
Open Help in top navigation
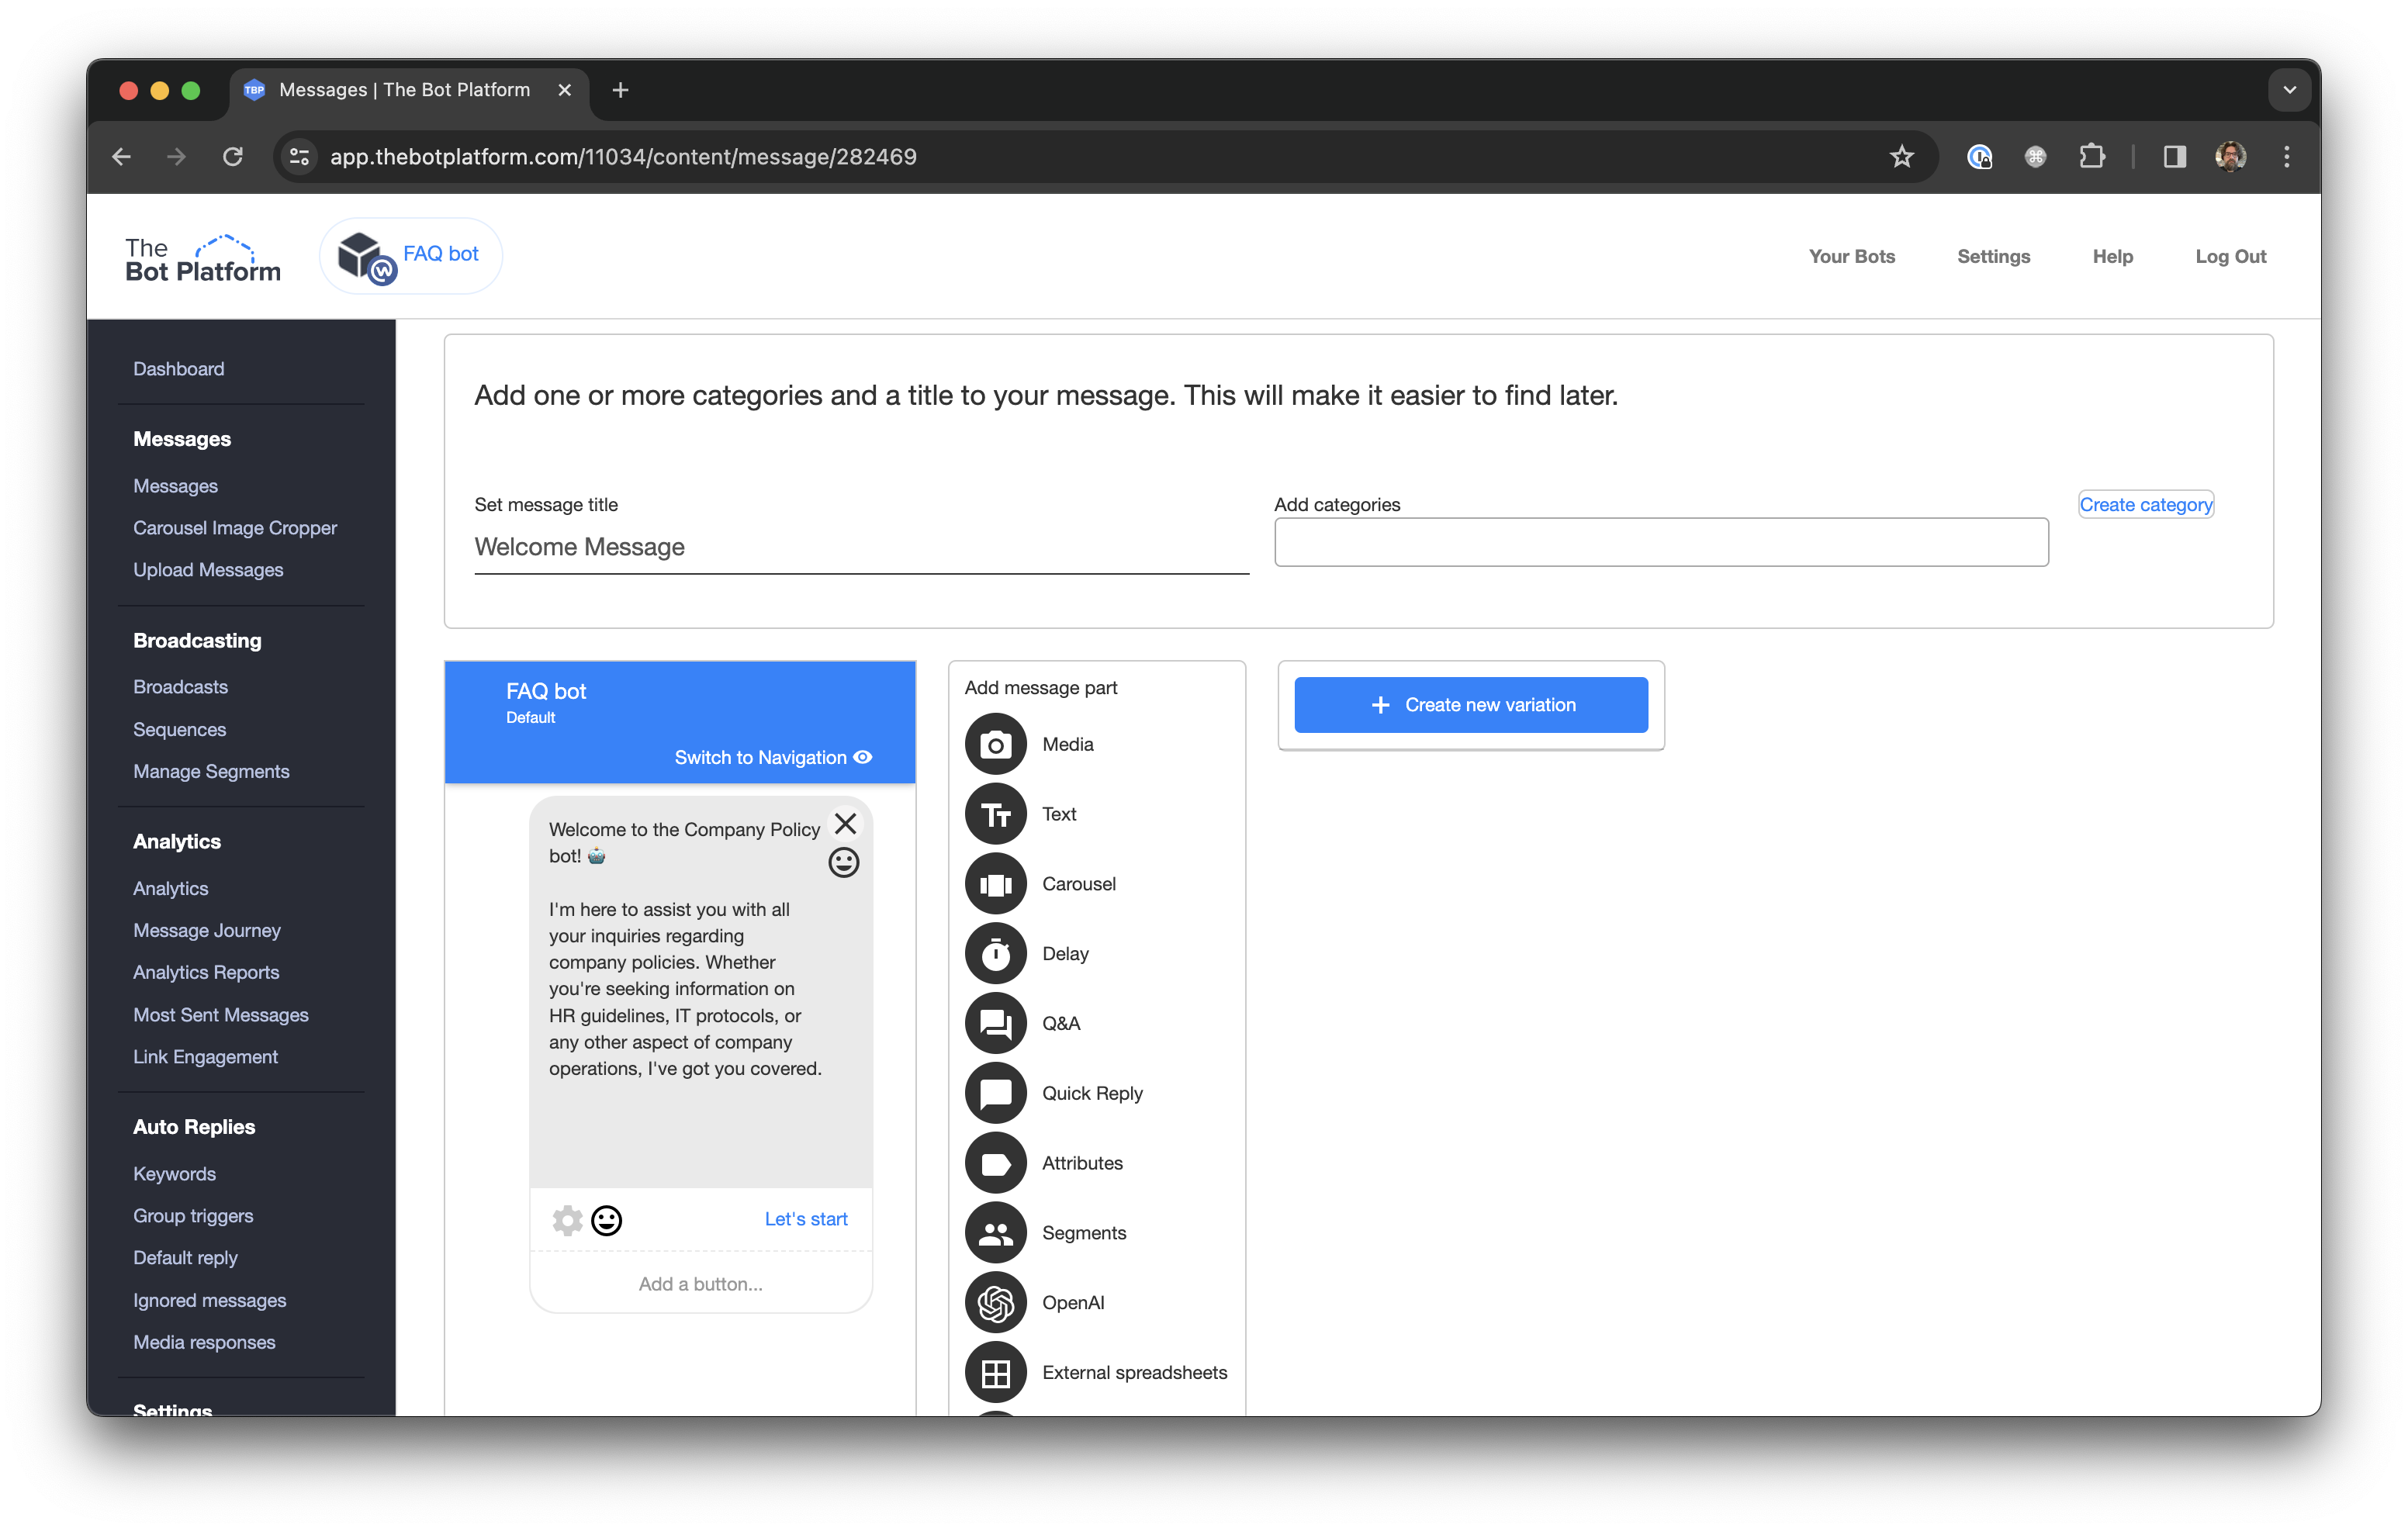tap(2112, 257)
